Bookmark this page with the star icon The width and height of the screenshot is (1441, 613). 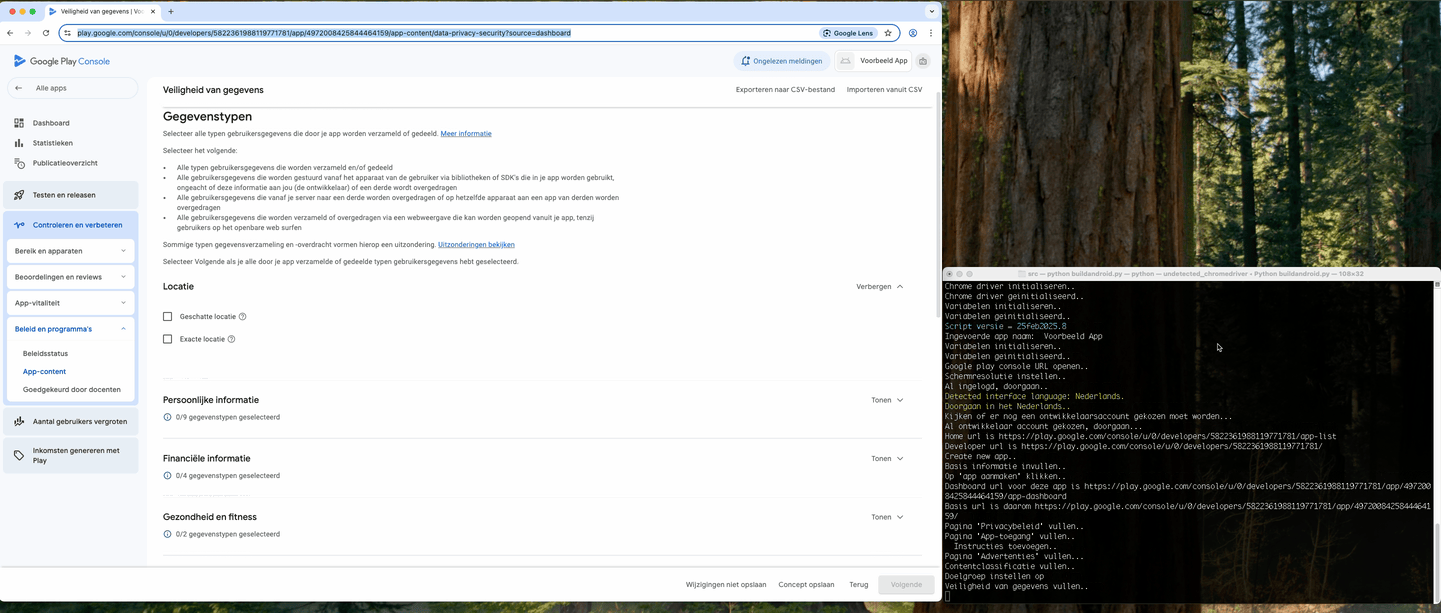[x=888, y=33]
